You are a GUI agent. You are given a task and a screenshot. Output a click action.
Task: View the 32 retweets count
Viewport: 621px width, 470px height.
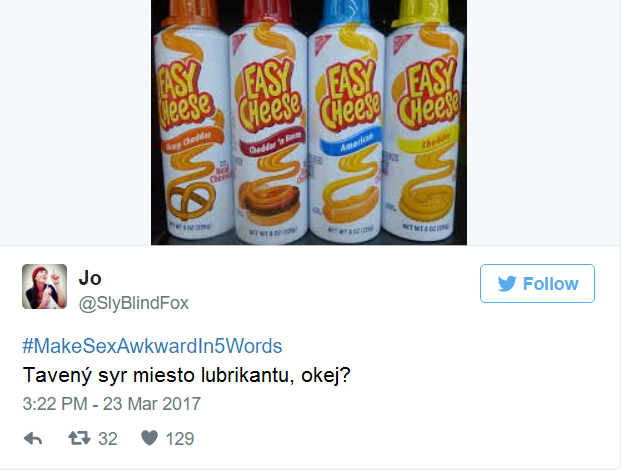click(108, 439)
